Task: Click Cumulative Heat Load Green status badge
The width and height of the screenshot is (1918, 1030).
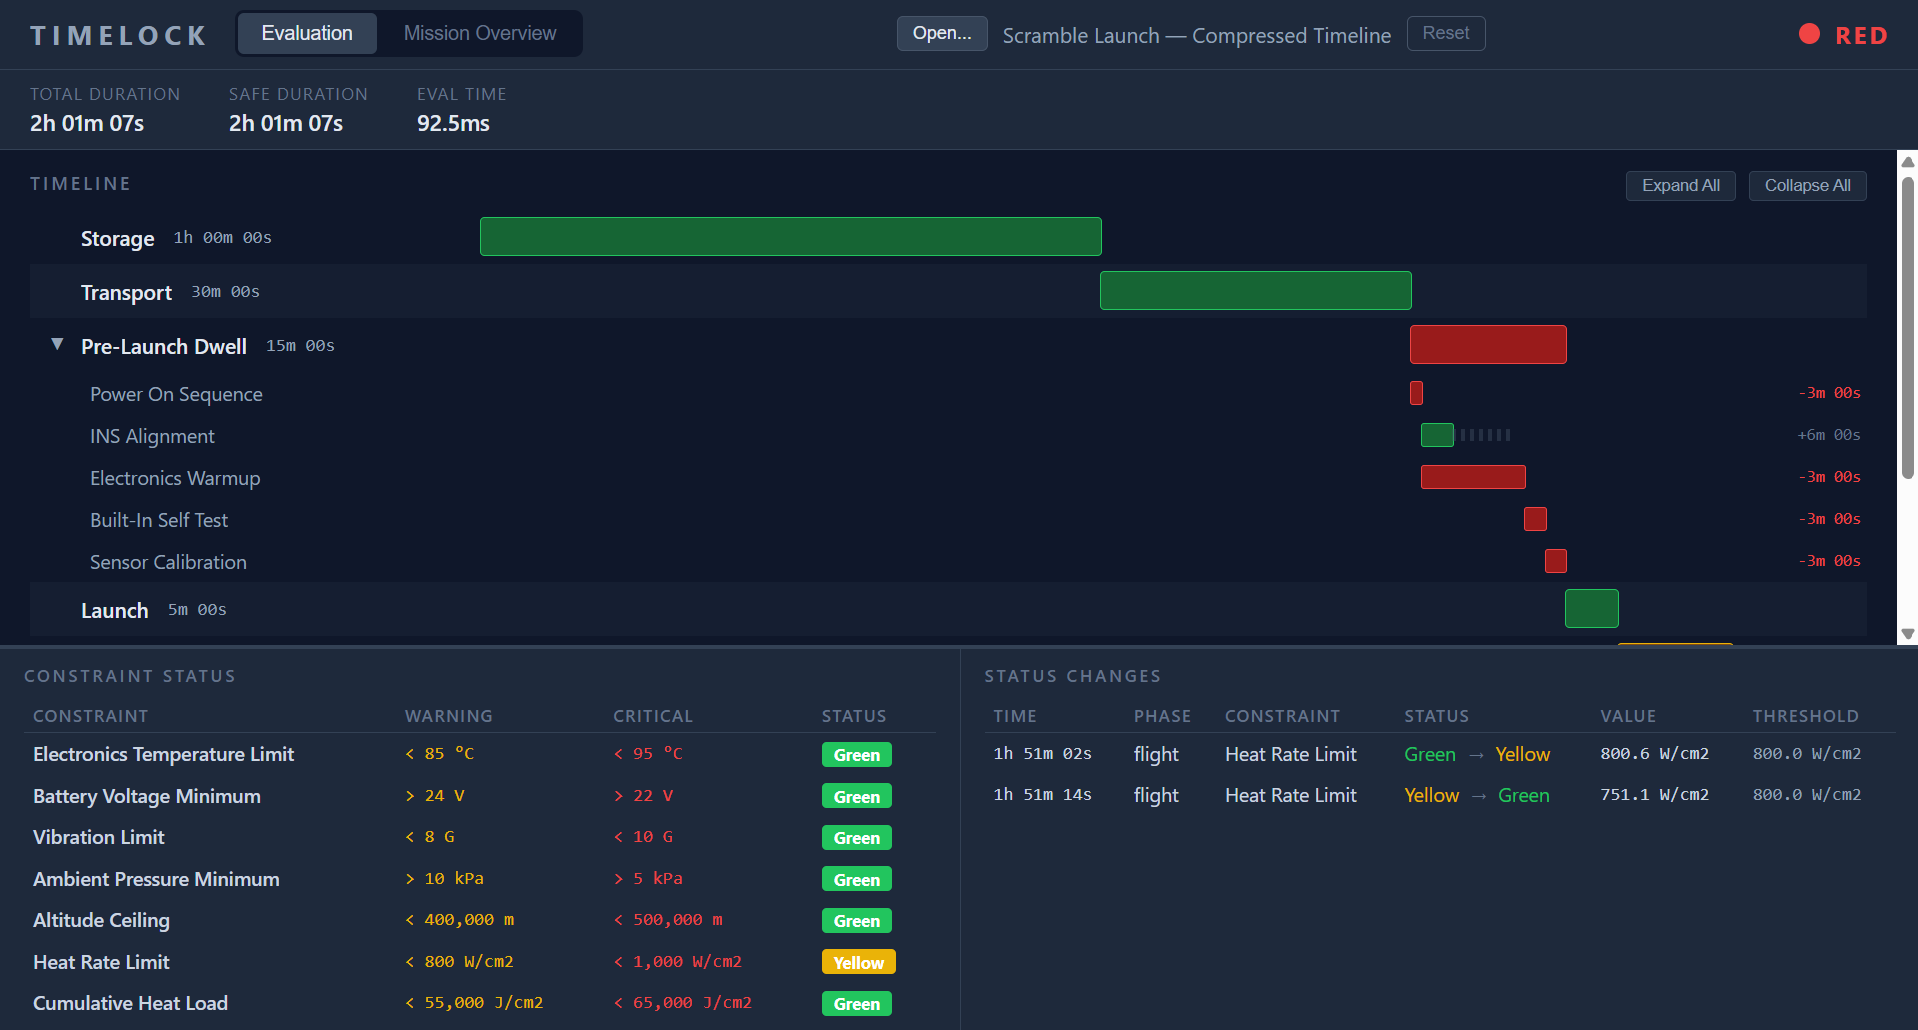Action: 857,1004
